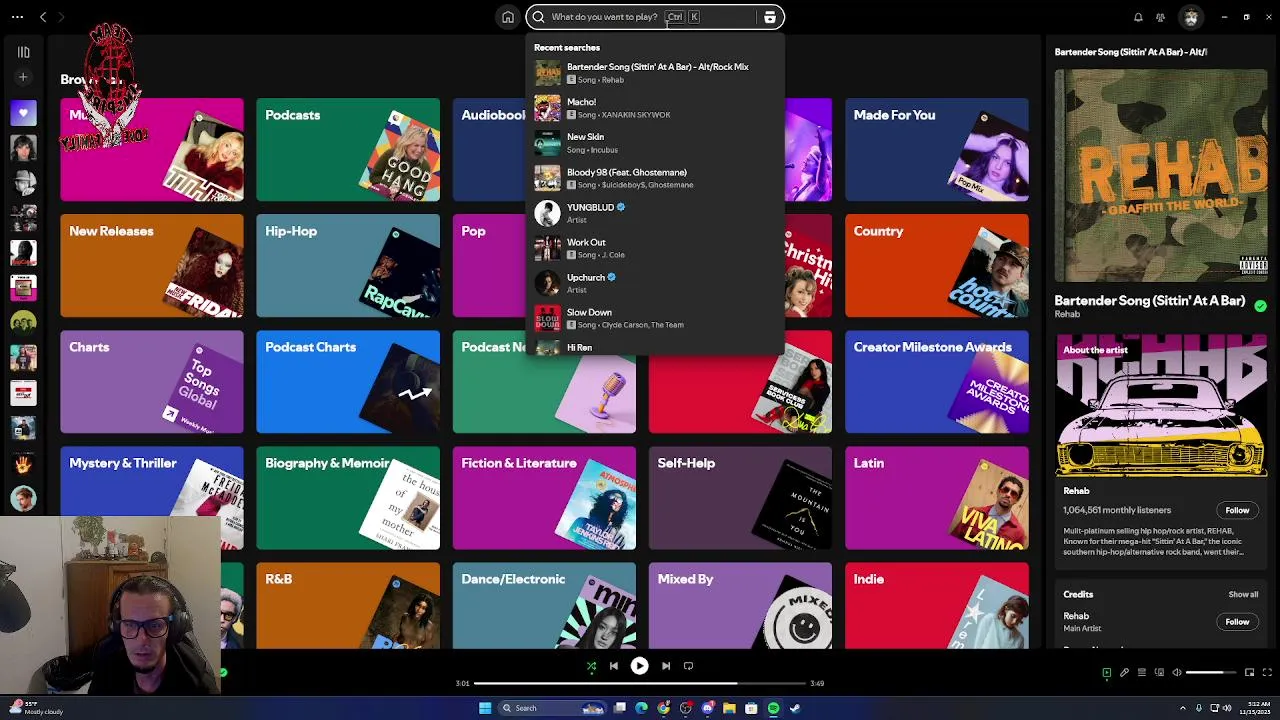Open Biography & Memoir card
The height and width of the screenshot is (720, 1280).
coord(348,498)
